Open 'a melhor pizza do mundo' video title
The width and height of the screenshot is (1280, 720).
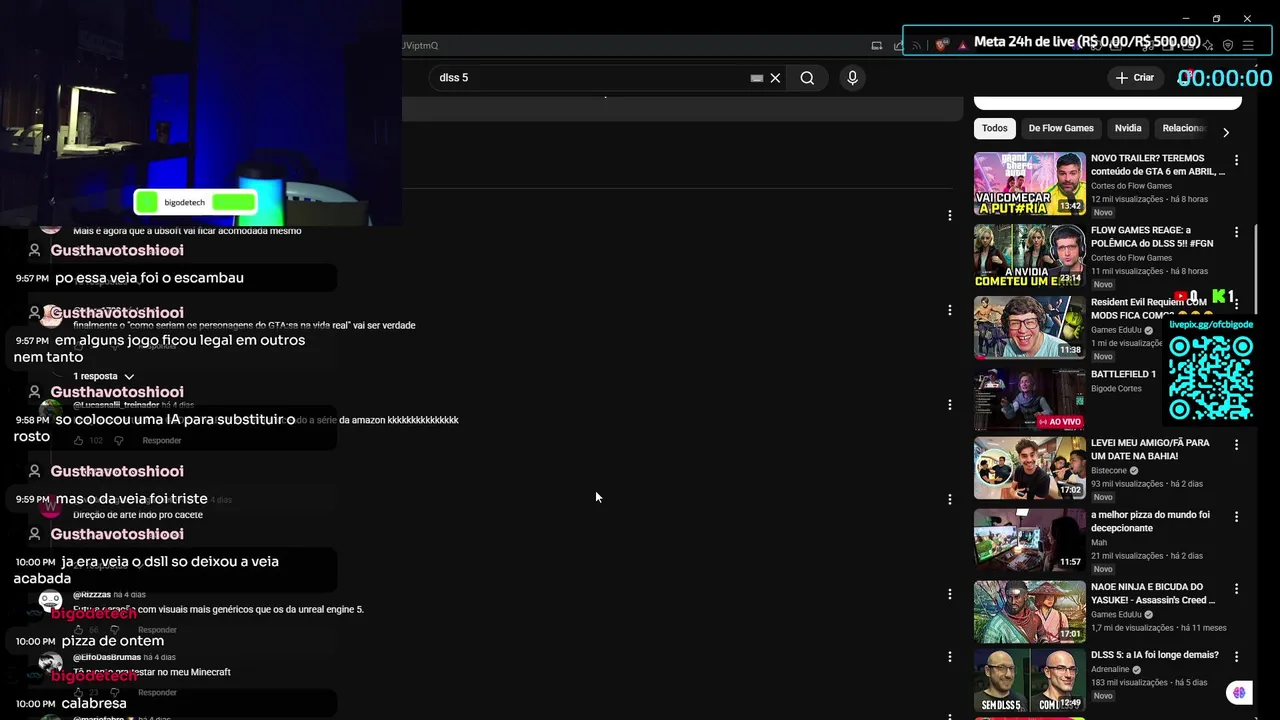pos(1150,521)
